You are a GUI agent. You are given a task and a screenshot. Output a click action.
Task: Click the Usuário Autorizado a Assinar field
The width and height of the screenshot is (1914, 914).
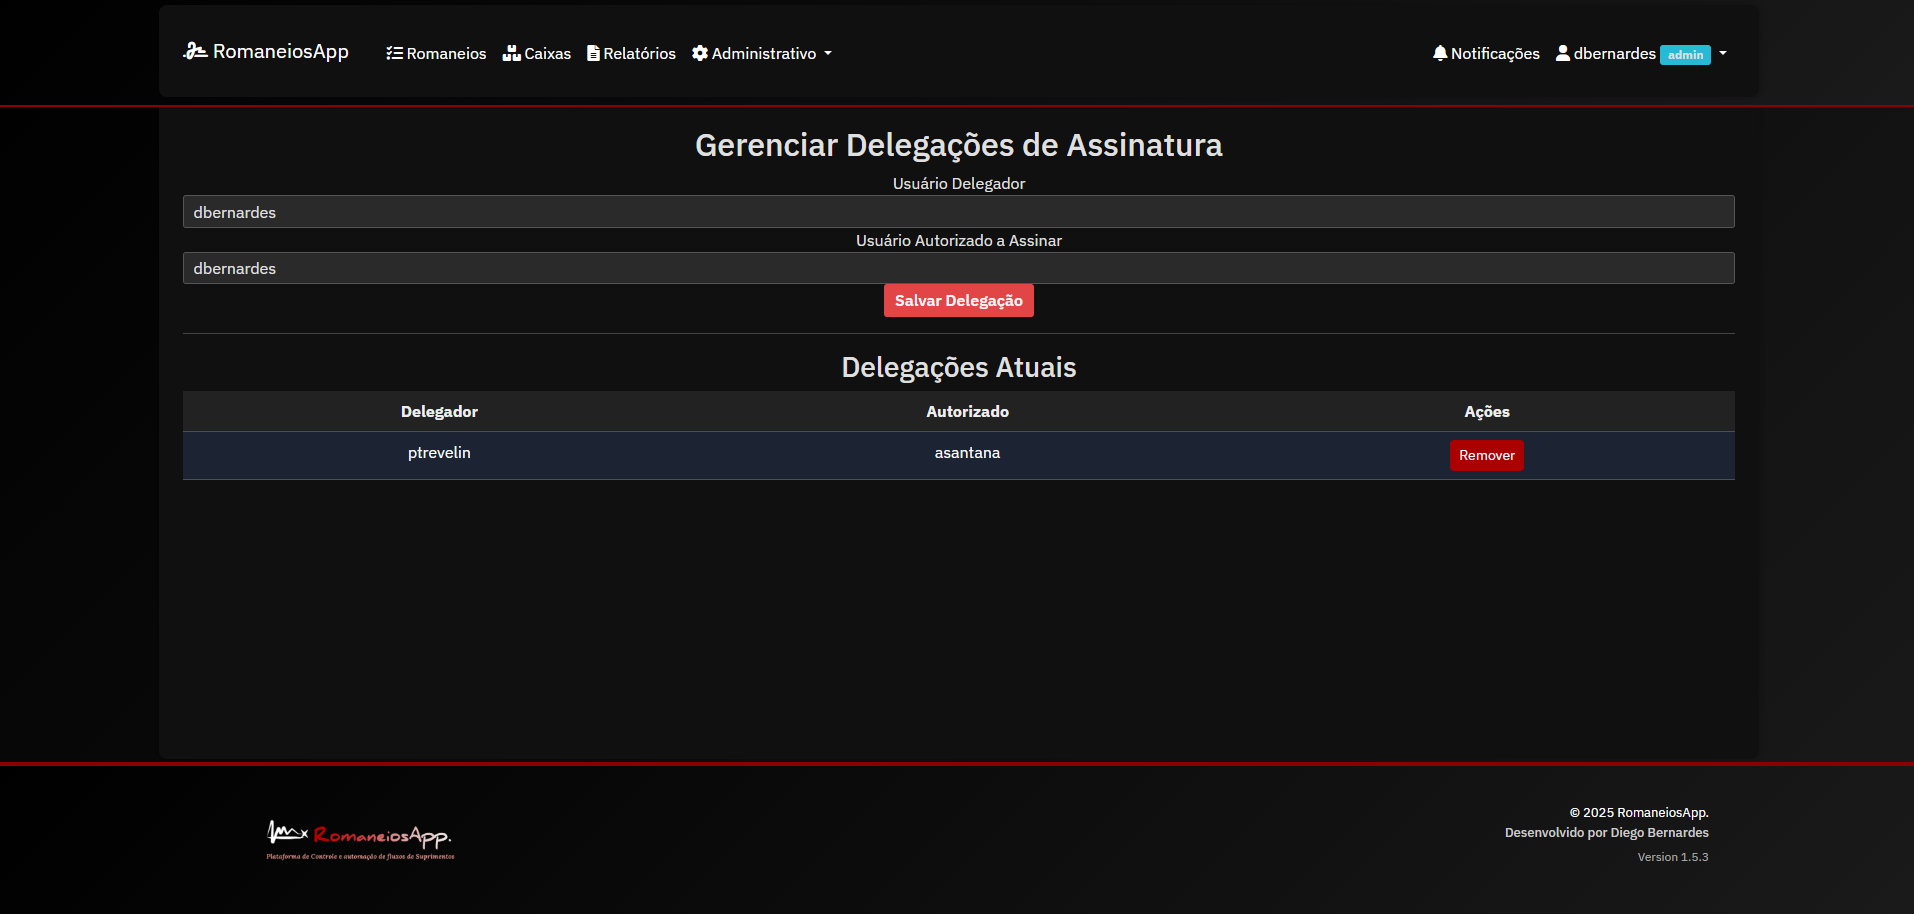pyautogui.click(x=958, y=267)
